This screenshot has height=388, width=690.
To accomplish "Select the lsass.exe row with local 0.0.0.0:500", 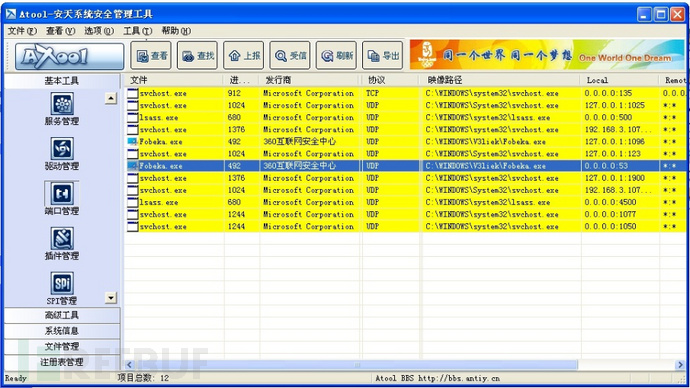I will tap(405, 117).
